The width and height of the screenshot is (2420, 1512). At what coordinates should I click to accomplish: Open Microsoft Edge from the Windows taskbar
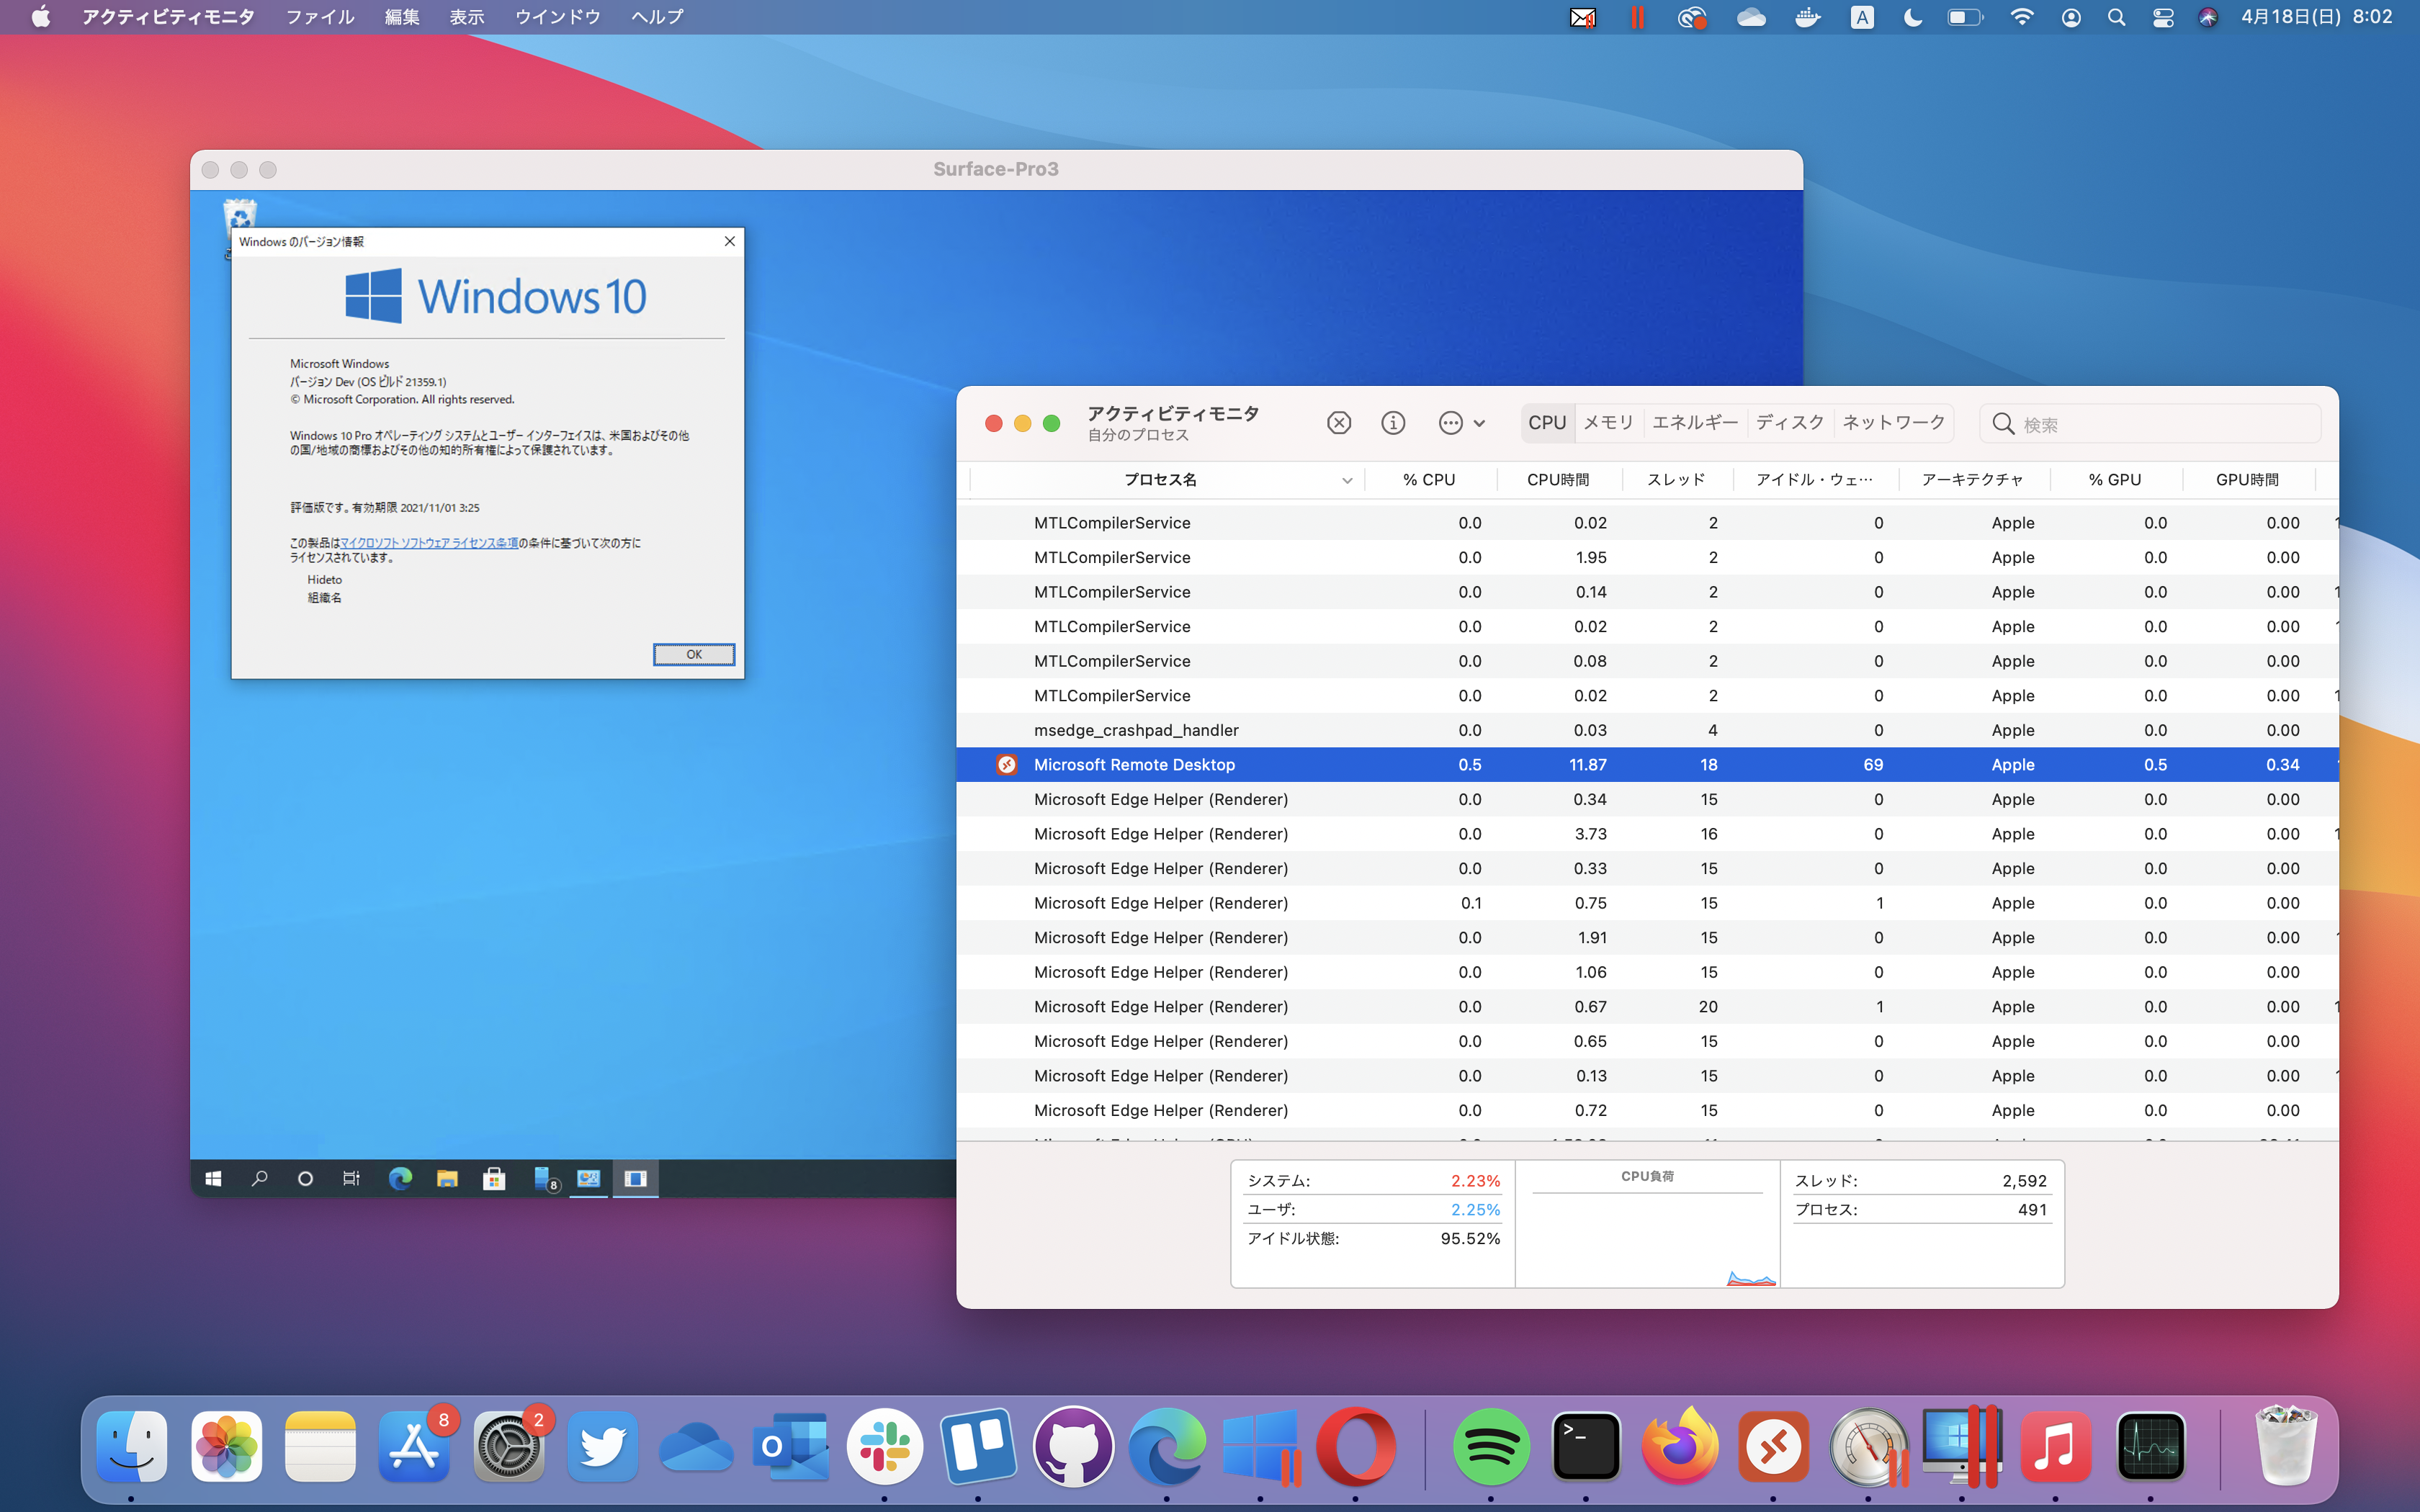point(400,1179)
